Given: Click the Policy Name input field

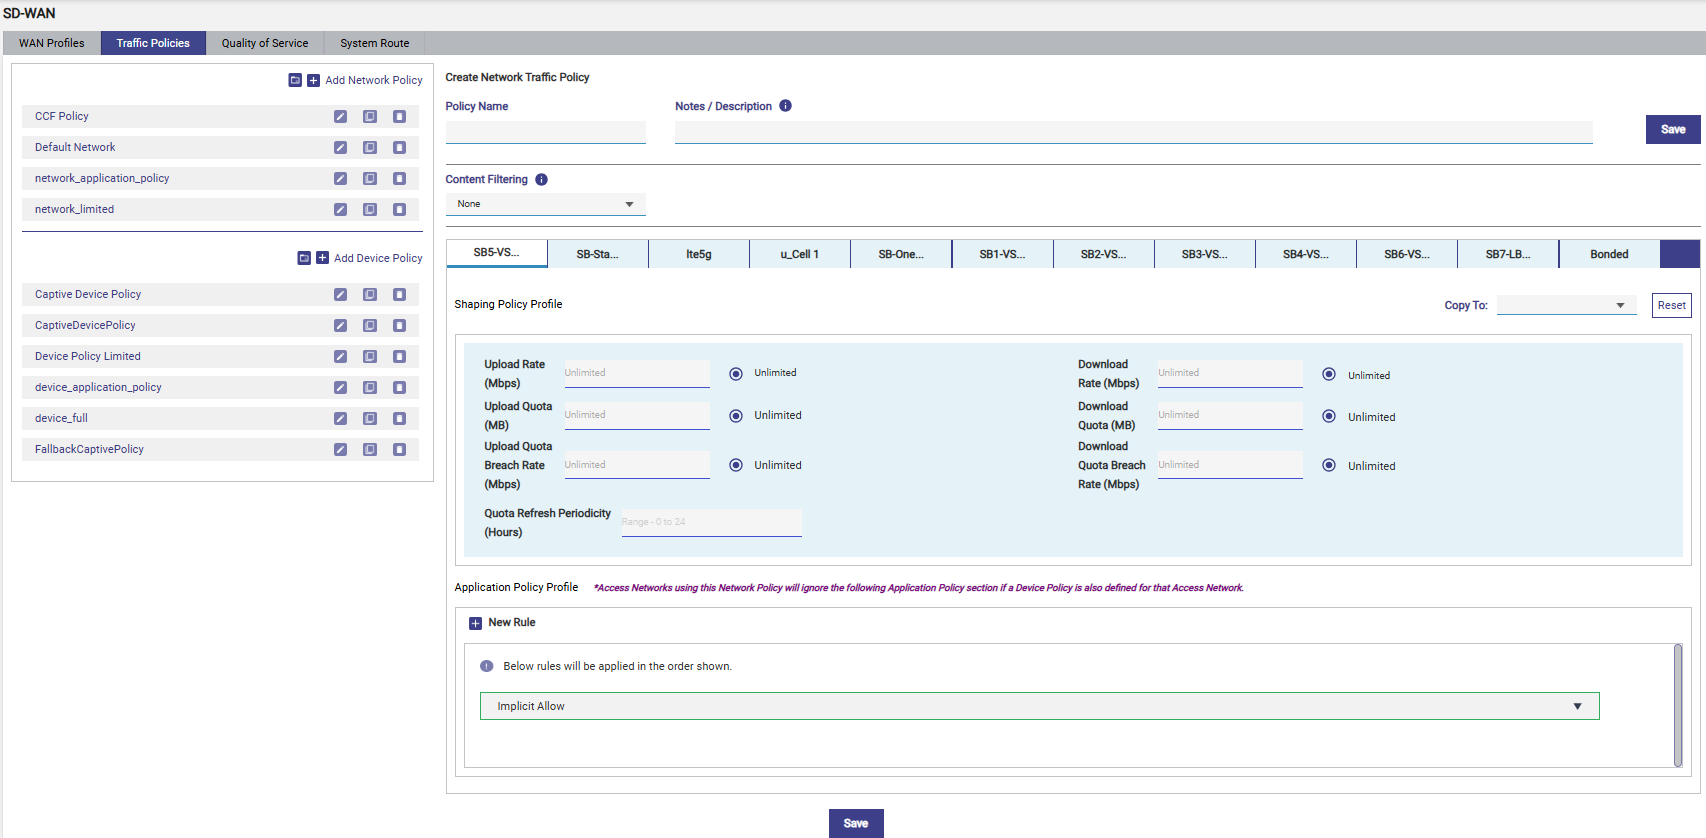Looking at the screenshot, I should [x=545, y=132].
